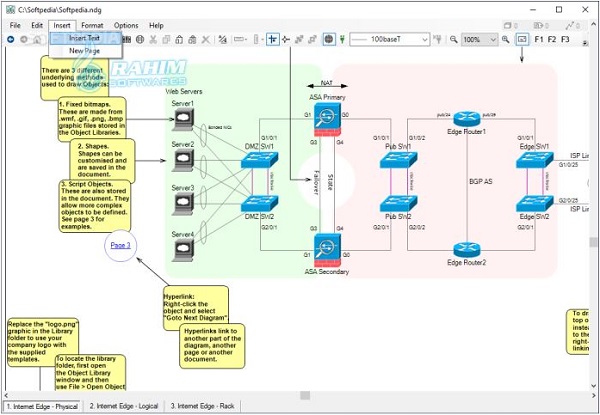Viewport: 600px width, 415px height.
Task: Toggle the highlighted picture view button
Action: click(521, 39)
